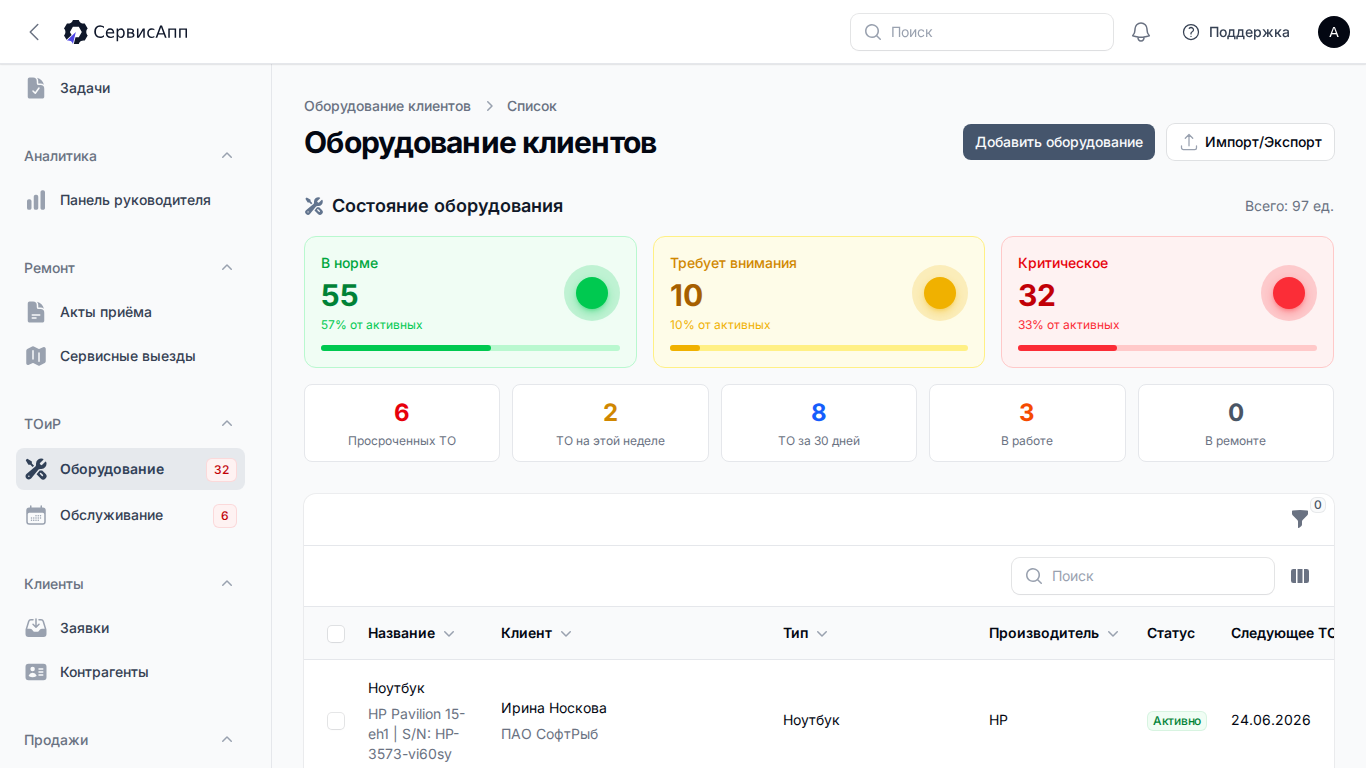Collapse the Клиенты section
This screenshot has height=768, width=1366.
click(x=227, y=584)
